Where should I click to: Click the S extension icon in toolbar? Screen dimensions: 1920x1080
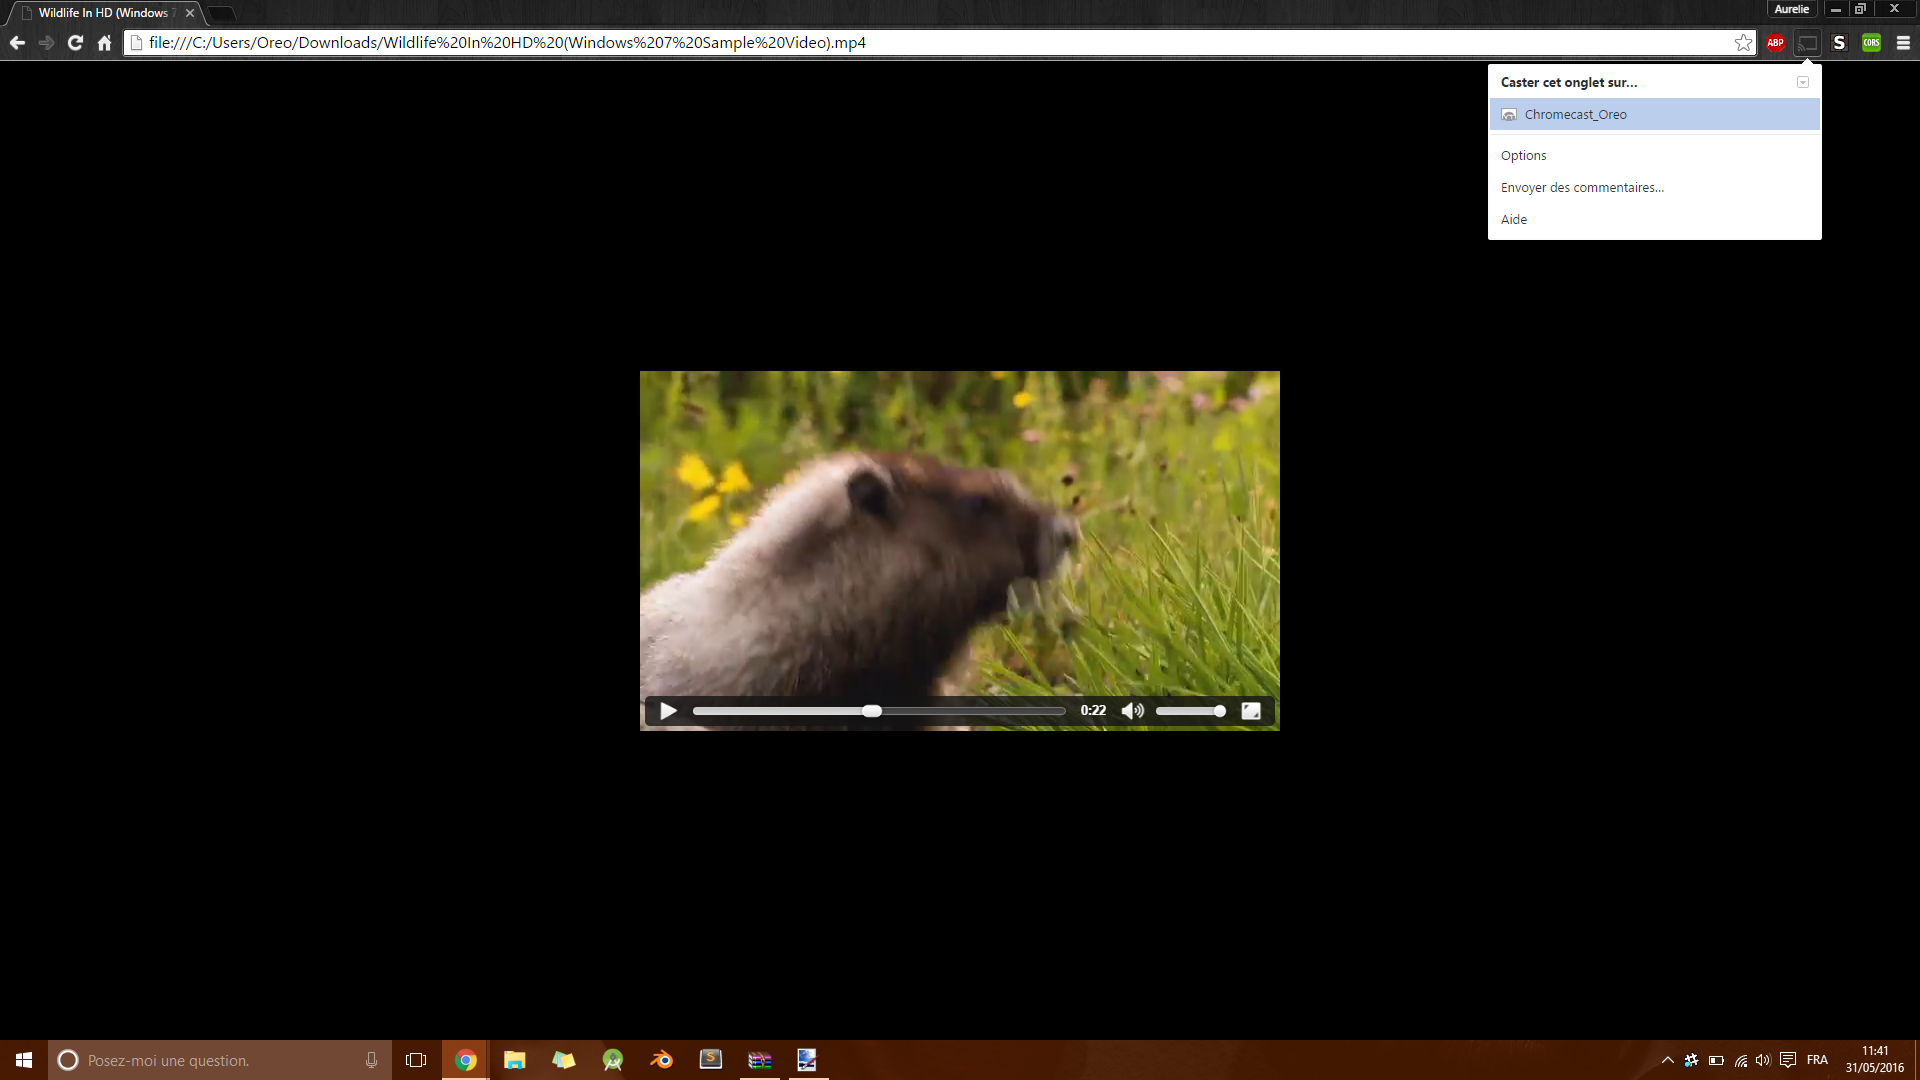[1839, 43]
